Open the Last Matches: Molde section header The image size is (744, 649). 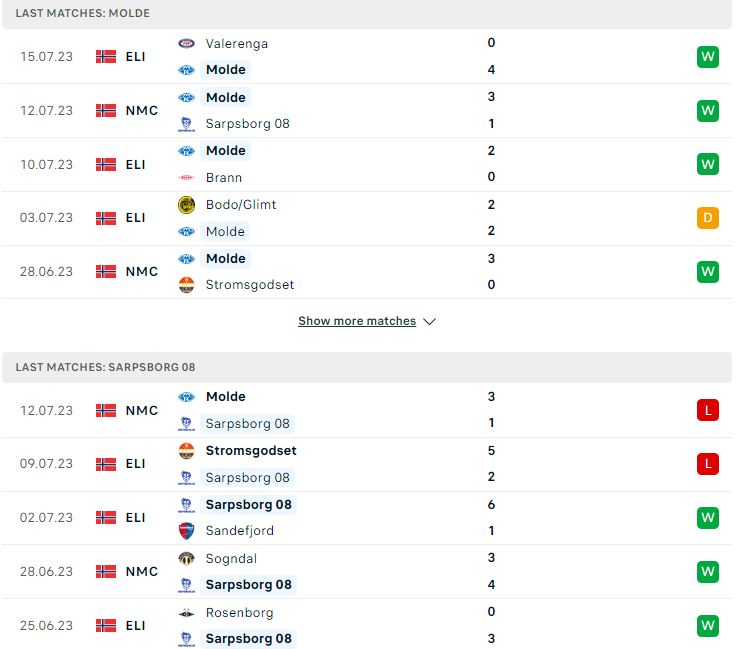[367, 13]
